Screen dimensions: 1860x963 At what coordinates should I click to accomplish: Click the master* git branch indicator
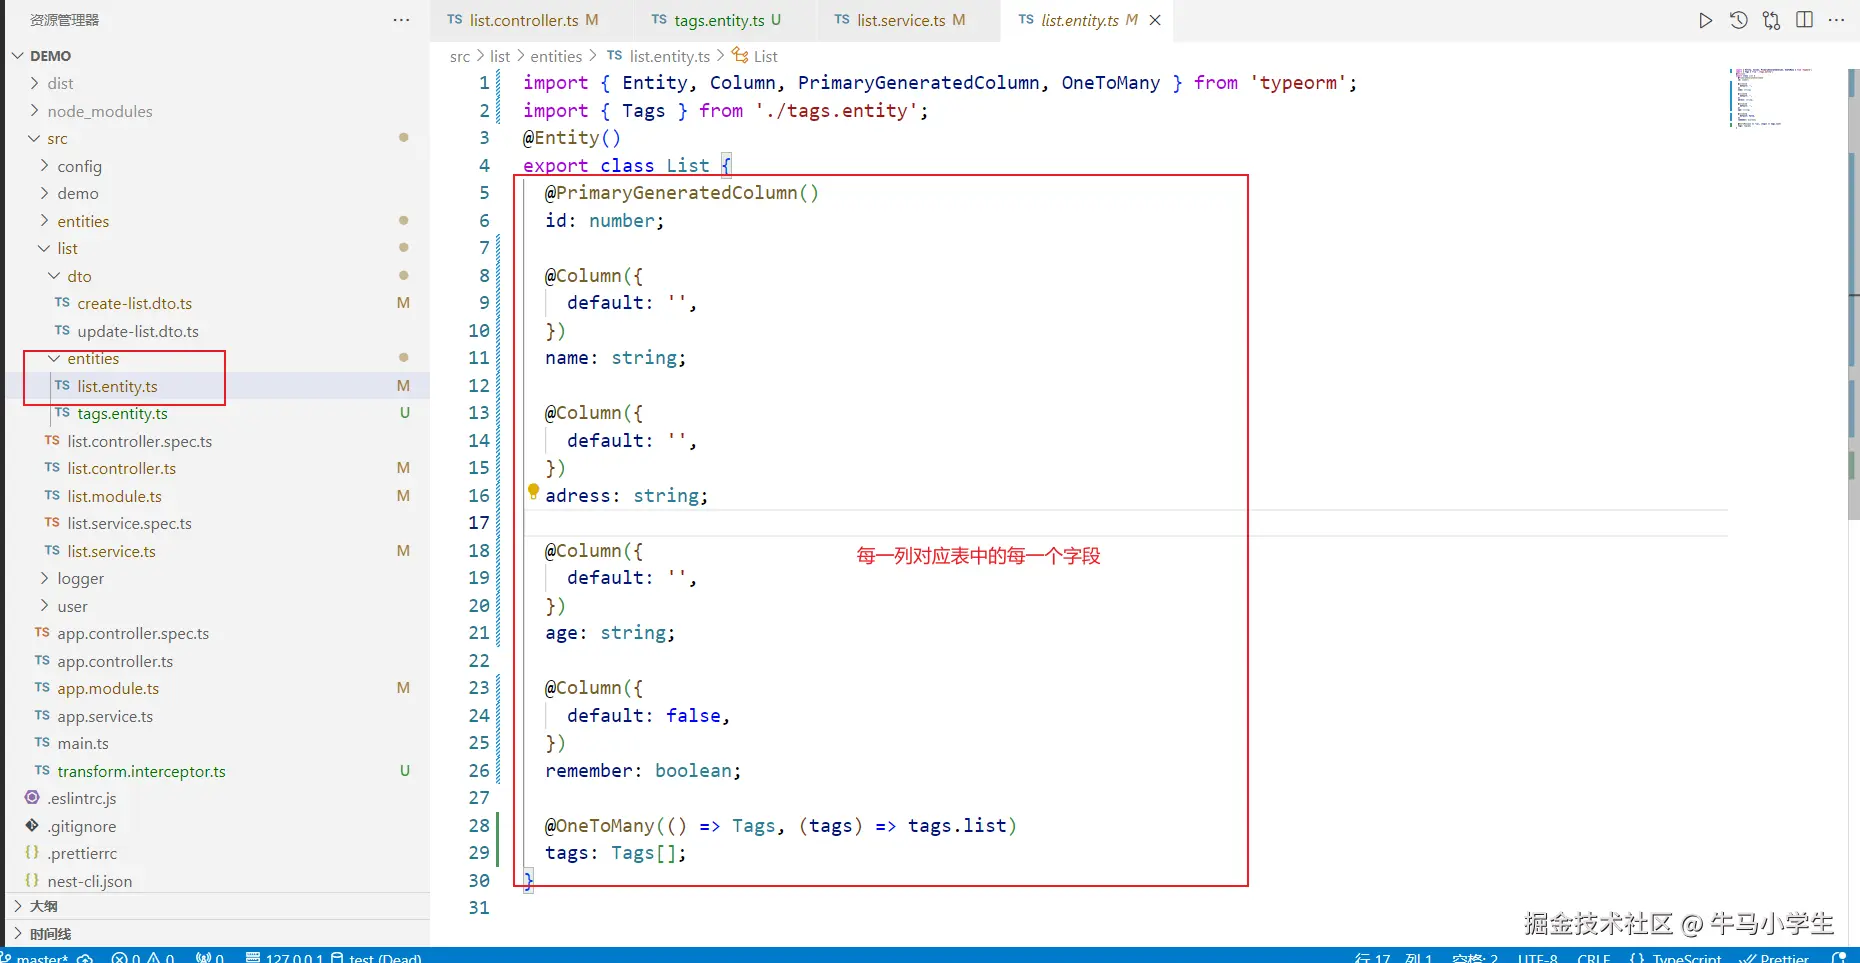36,957
